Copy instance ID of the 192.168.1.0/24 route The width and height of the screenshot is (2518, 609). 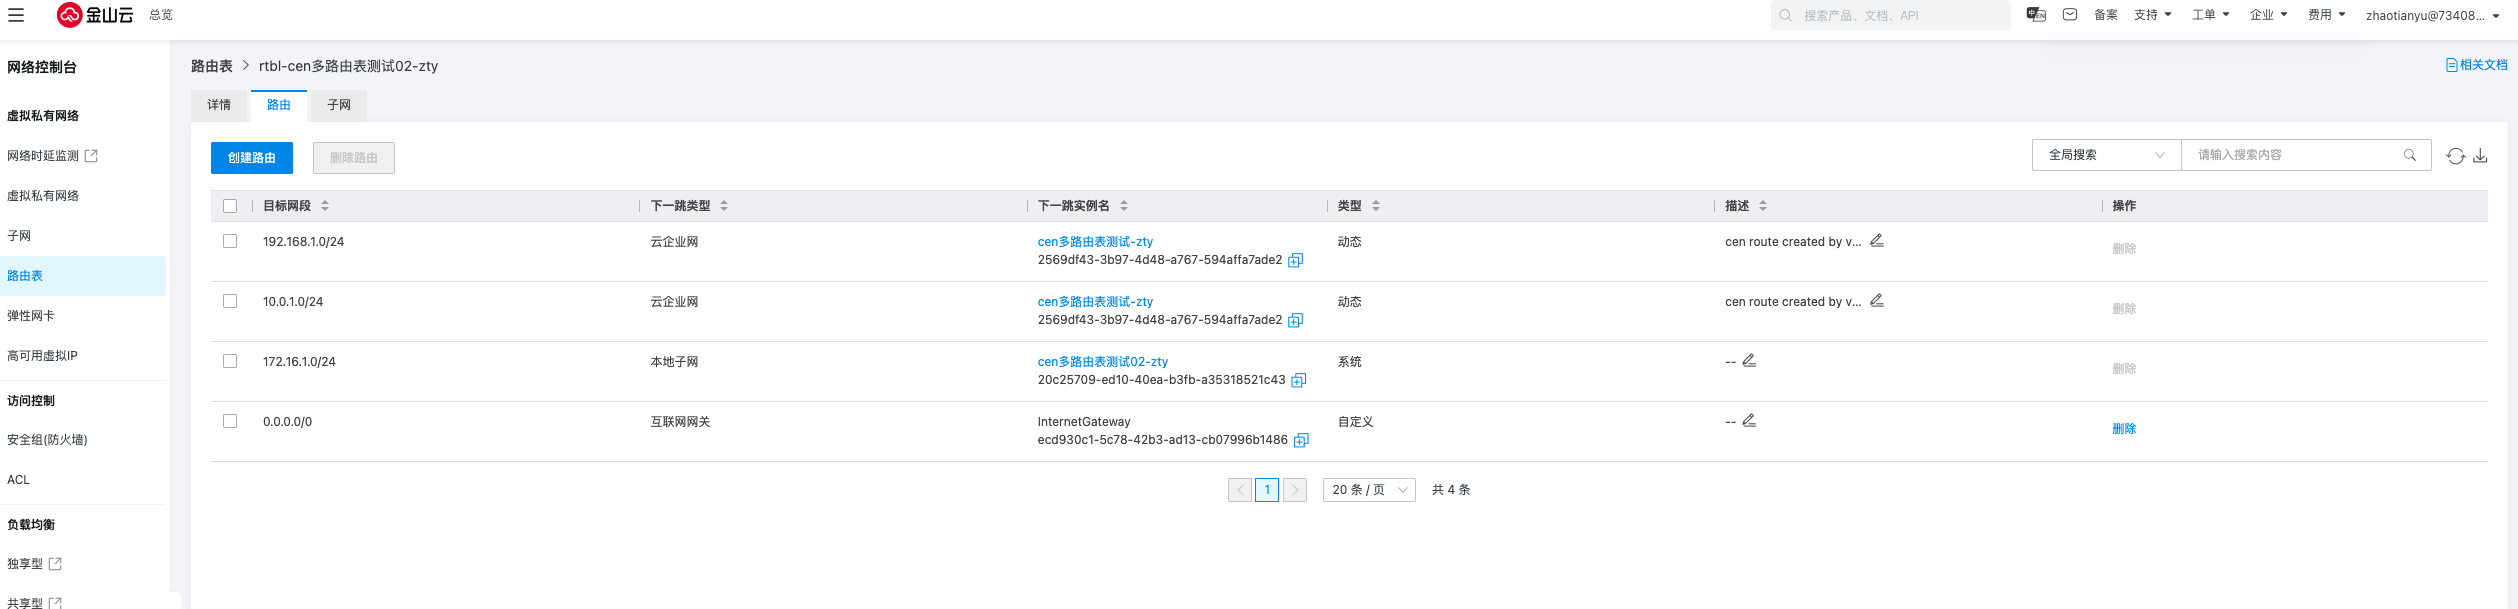point(1295,261)
